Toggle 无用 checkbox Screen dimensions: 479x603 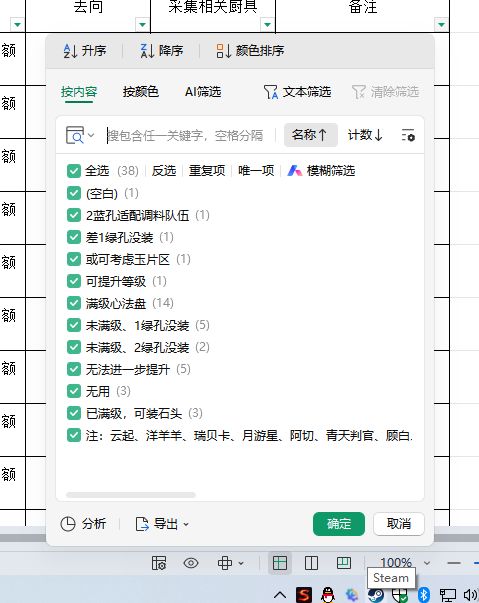tap(73, 391)
